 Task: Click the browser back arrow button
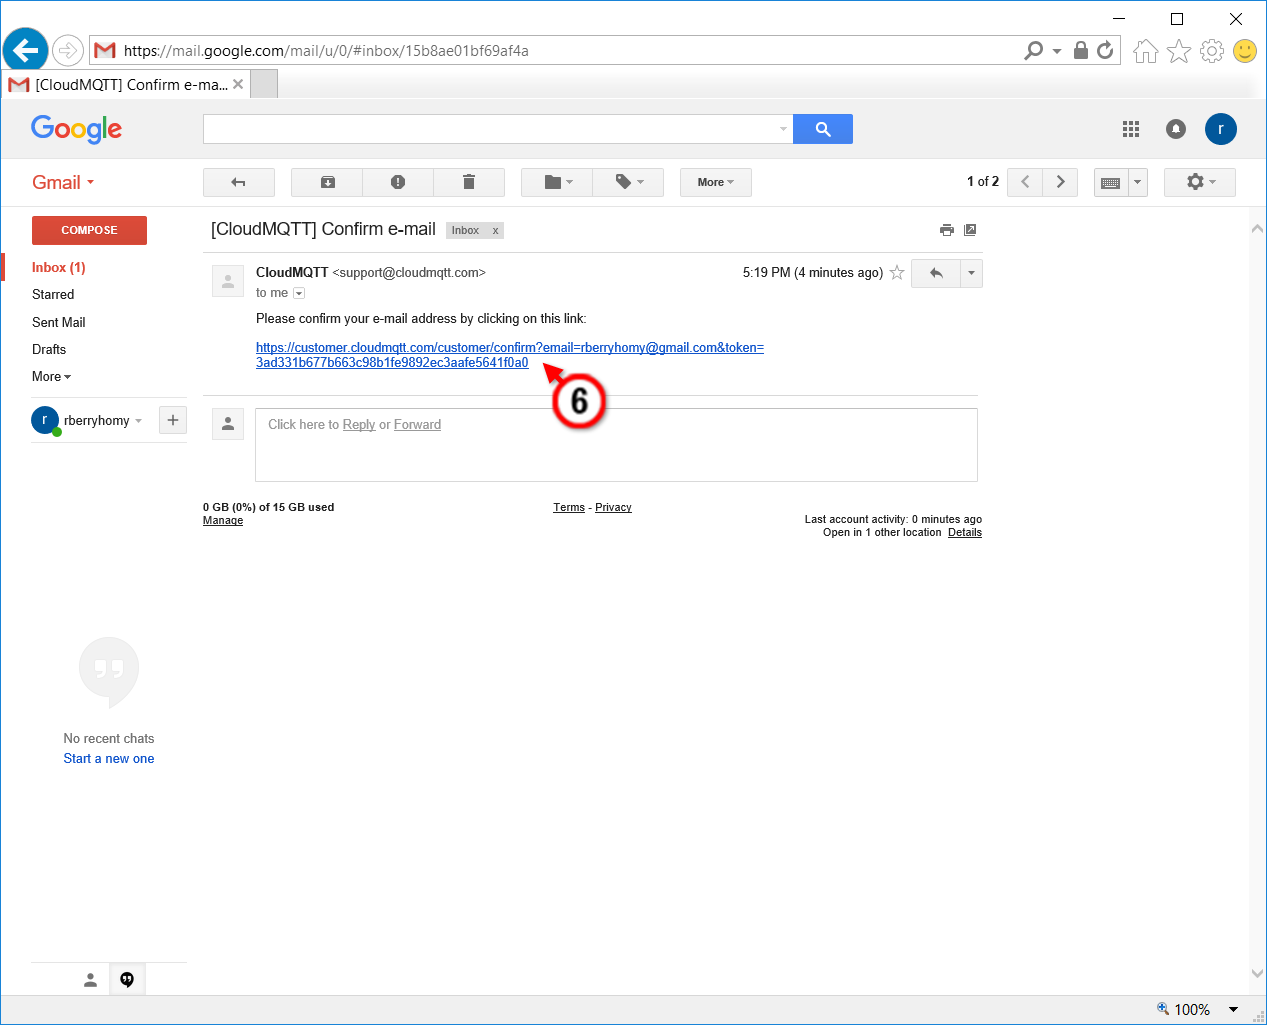tap(26, 49)
